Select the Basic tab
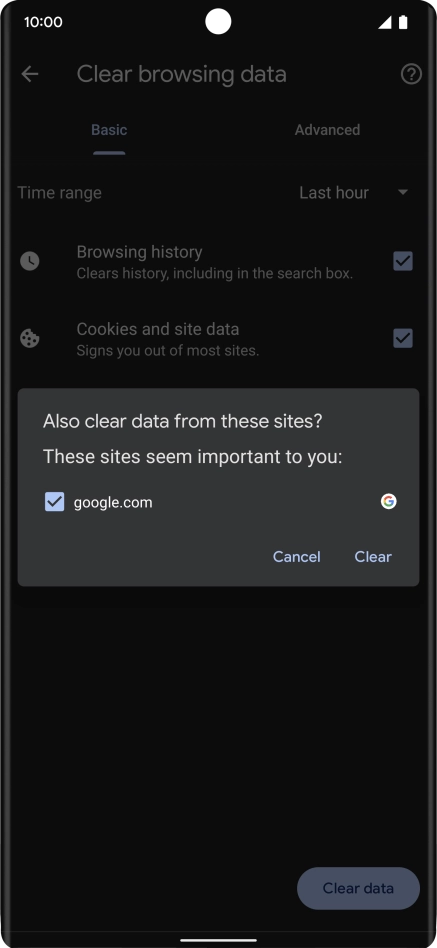 109,130
